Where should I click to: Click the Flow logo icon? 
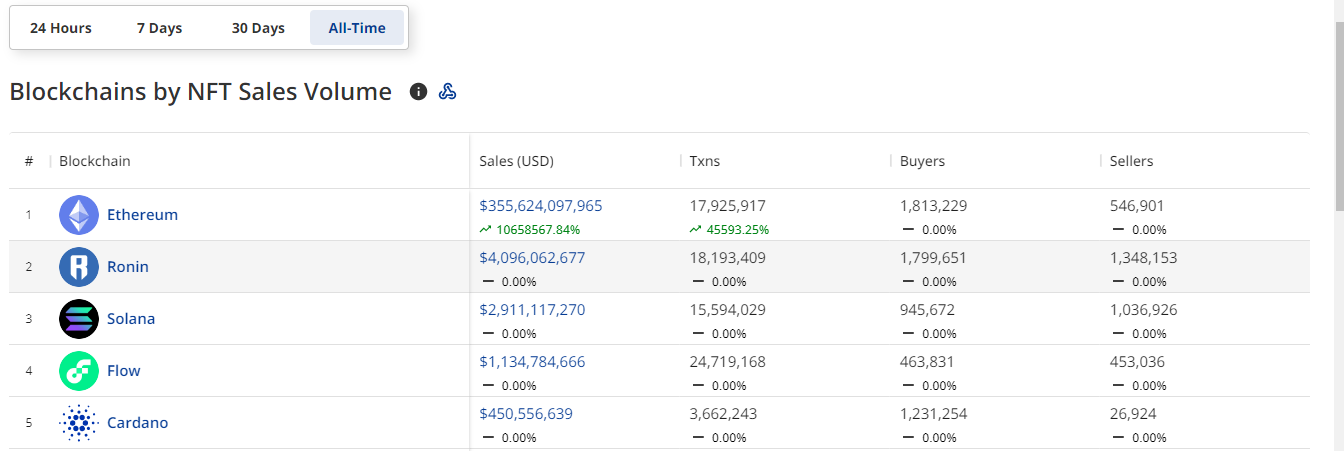tap(79, 371)
